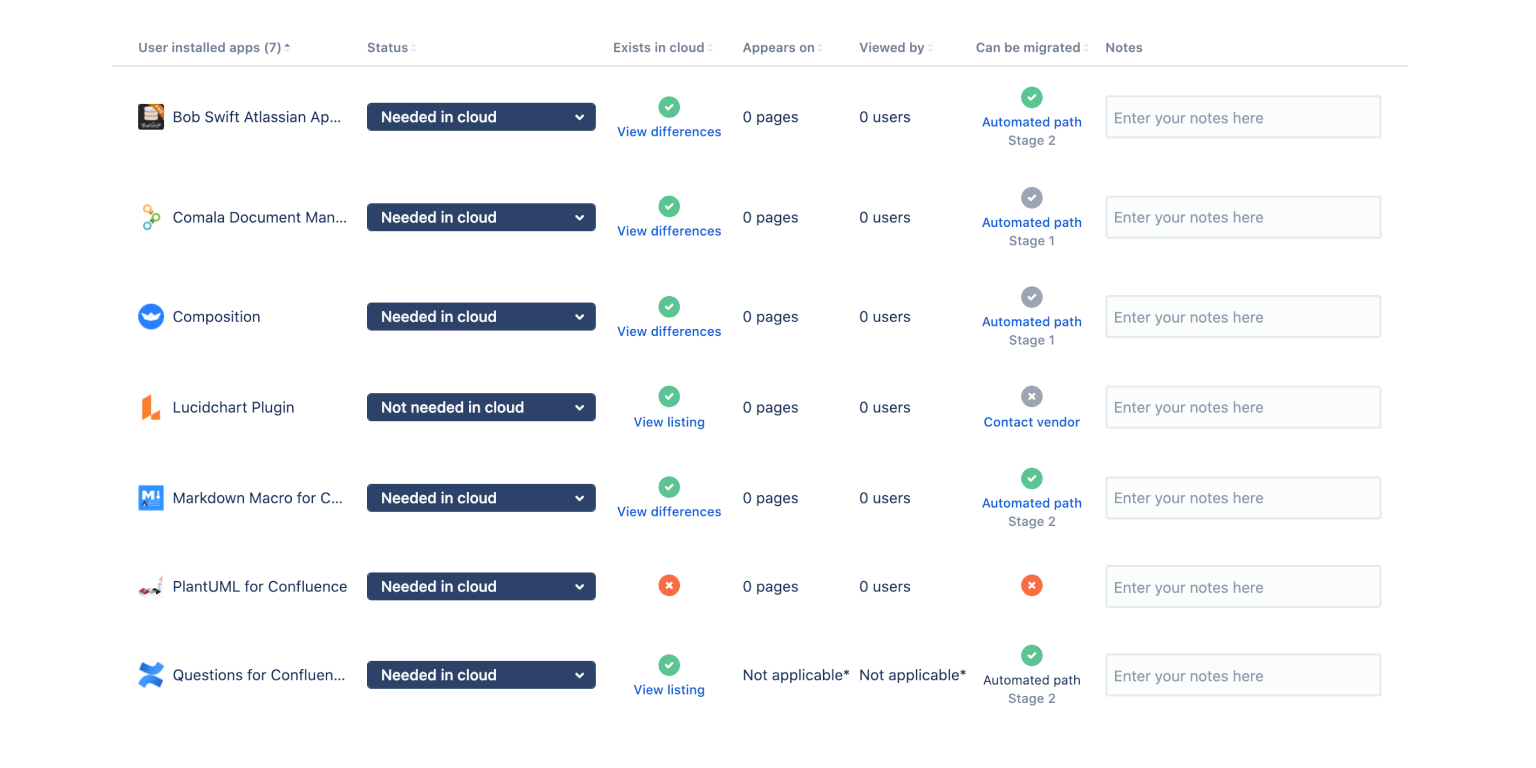
Task: Expand the Status dropdown for Questions for Confluence
Action: 481,675
